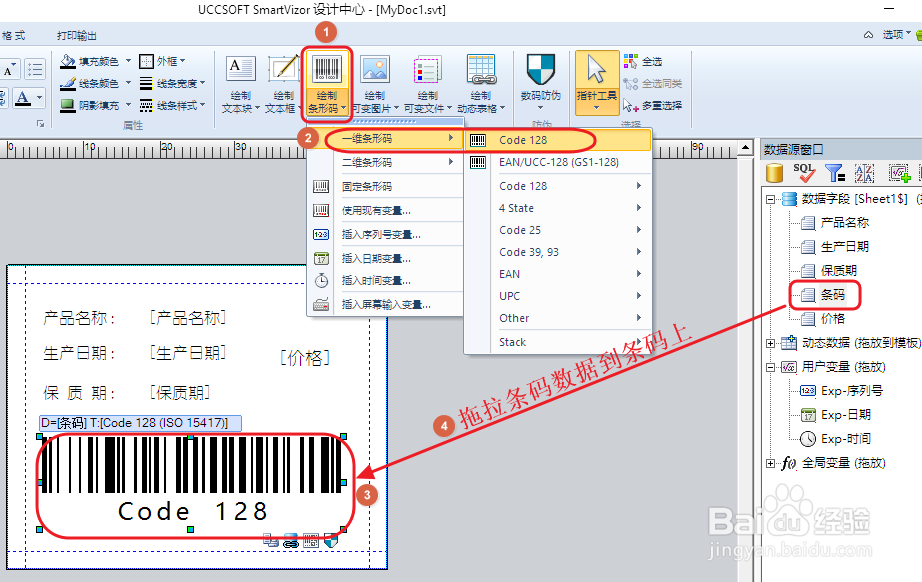Screen dimensions: 922x582
Task: Click the Select Same Type (全选同类) option
Action: click(653, 83)
